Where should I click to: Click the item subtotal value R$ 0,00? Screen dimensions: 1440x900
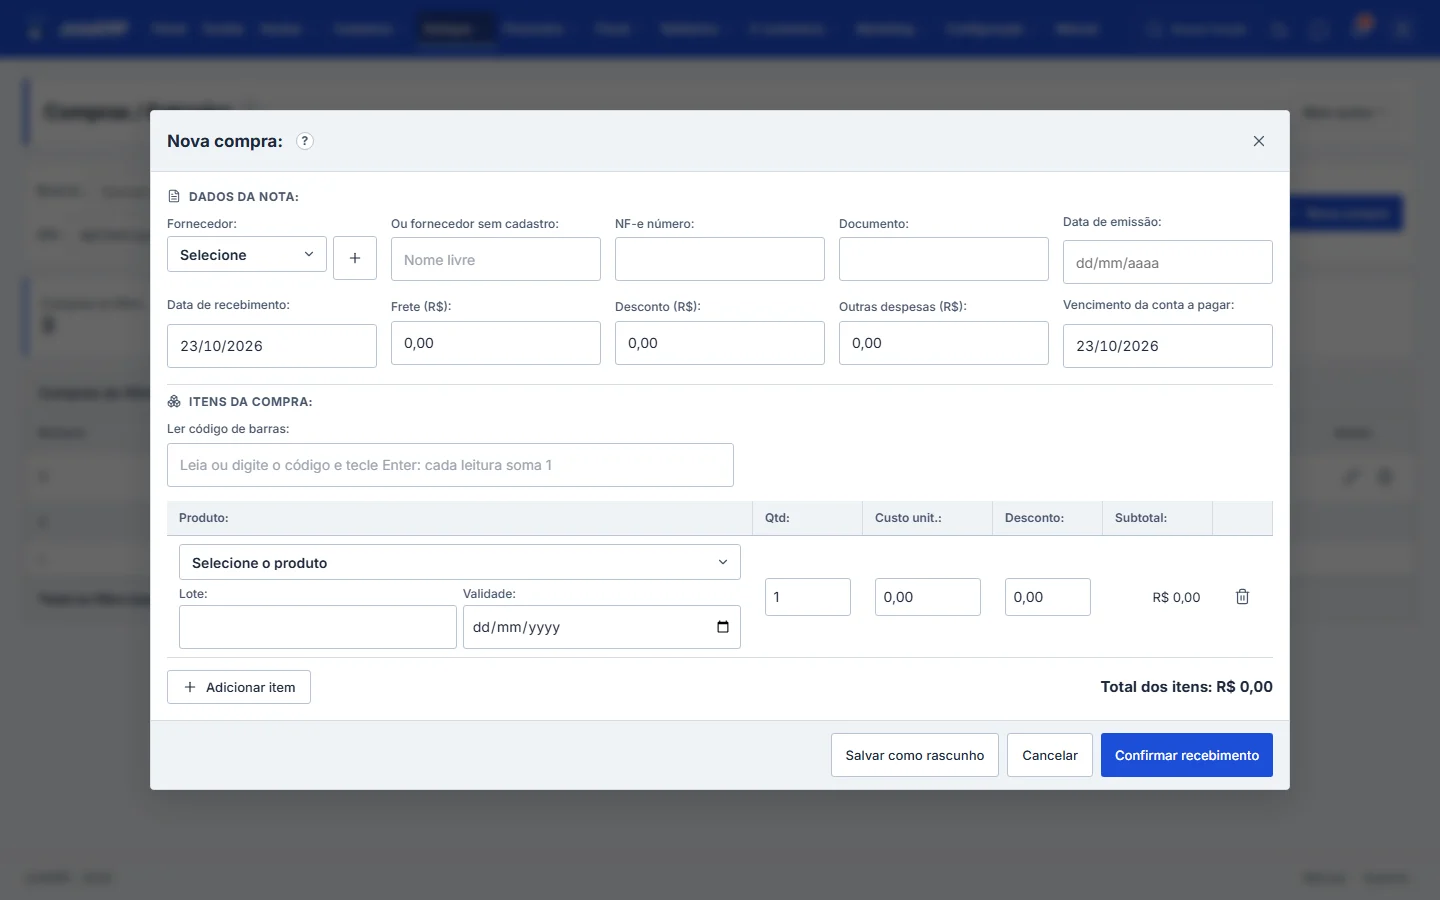point(1177,597)
